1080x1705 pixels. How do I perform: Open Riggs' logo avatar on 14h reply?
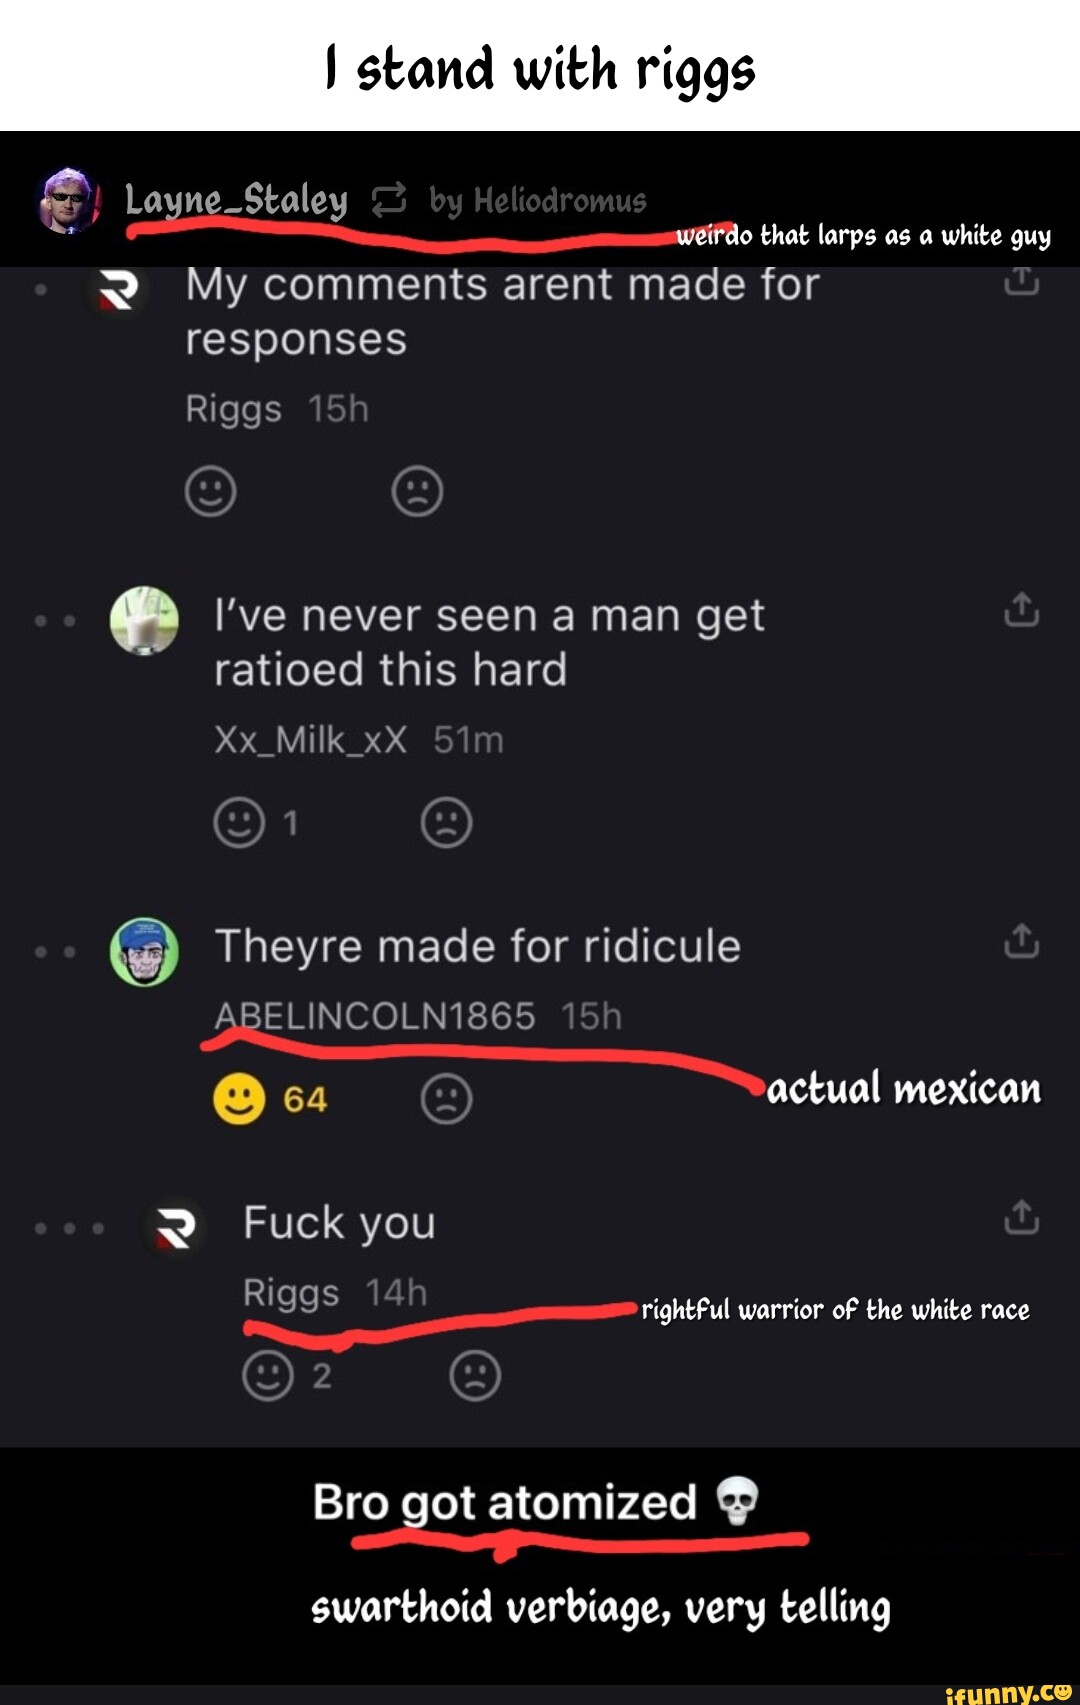[175, 1228]
